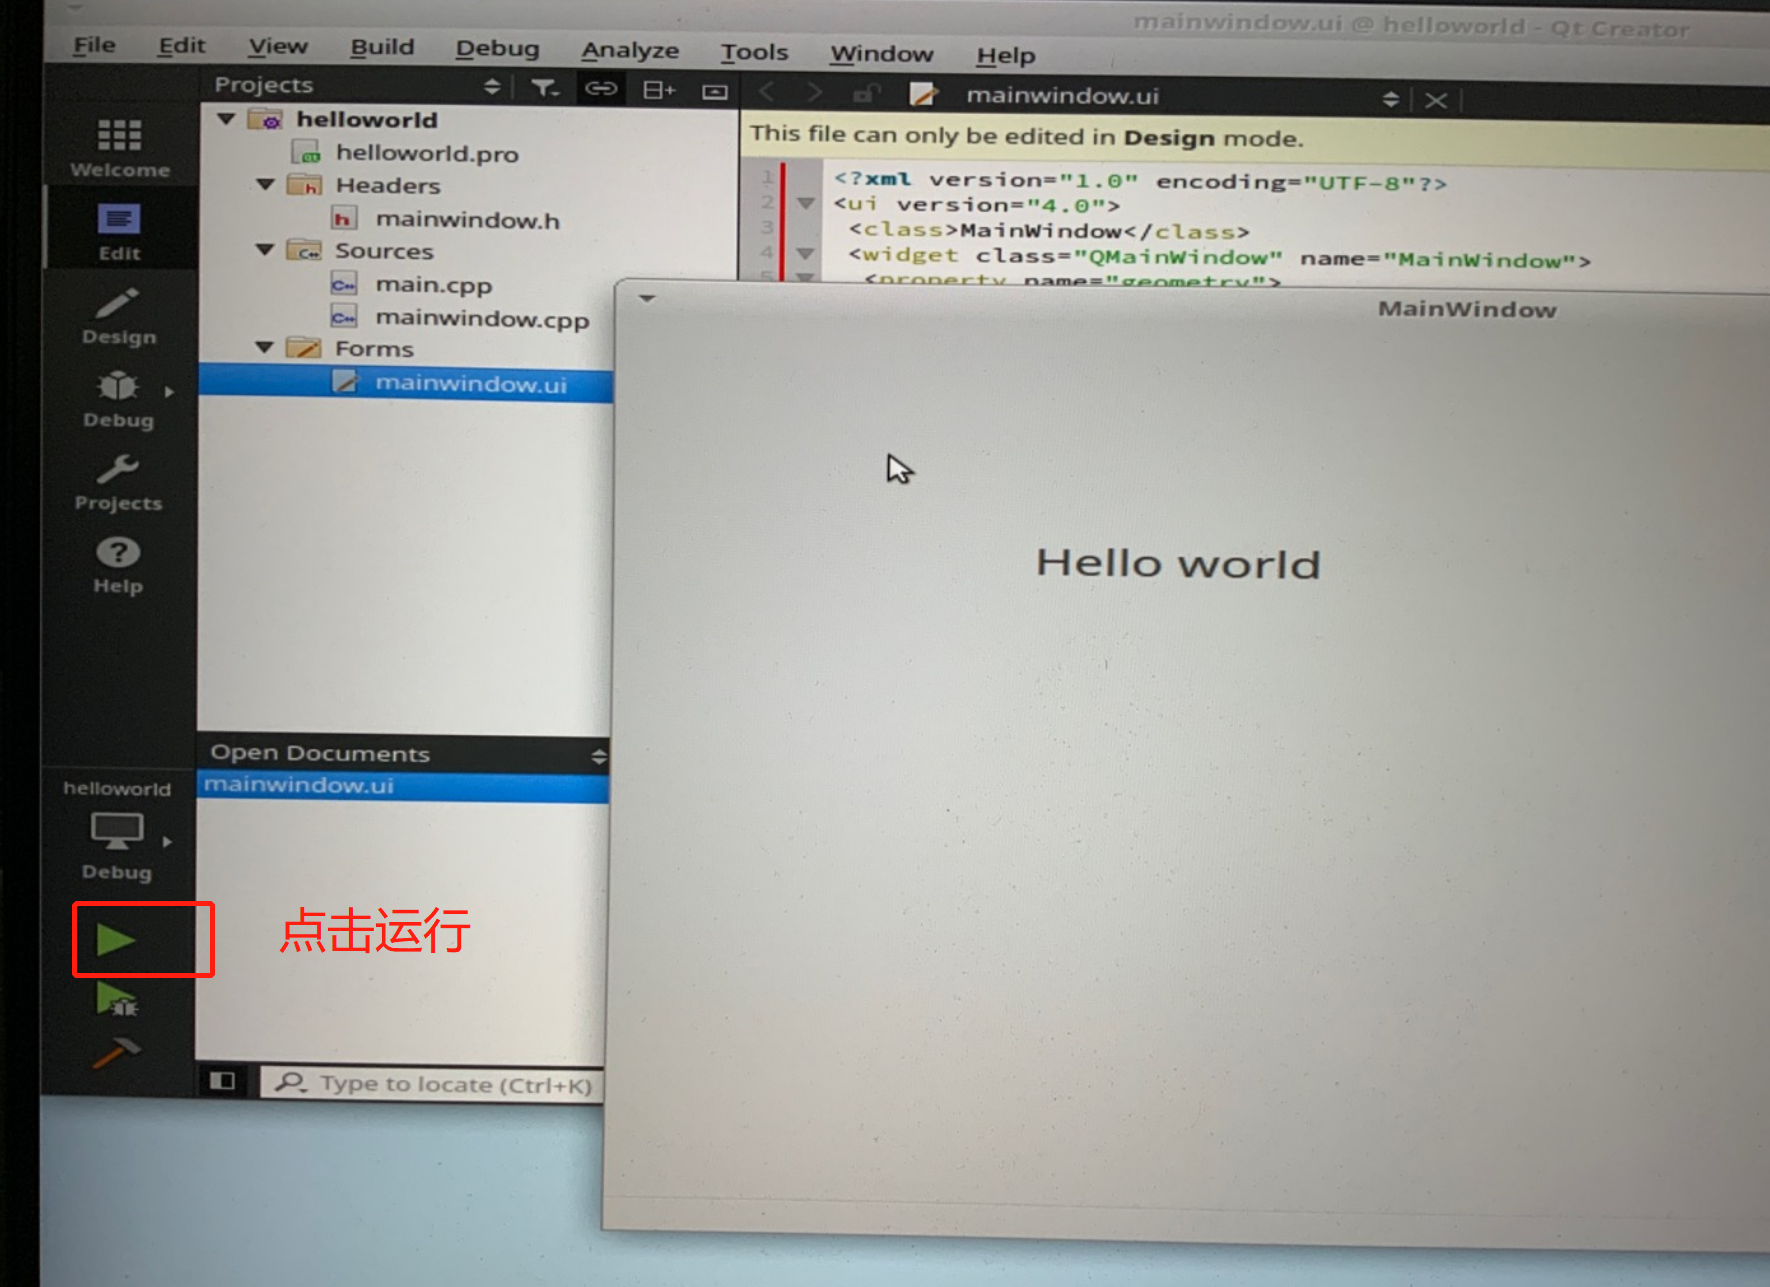Image resolution: width=1770 pixels, height=1287 pixels.
Task: Toggle file lock icon in editor toolbar
Action: tap(866, 94)
